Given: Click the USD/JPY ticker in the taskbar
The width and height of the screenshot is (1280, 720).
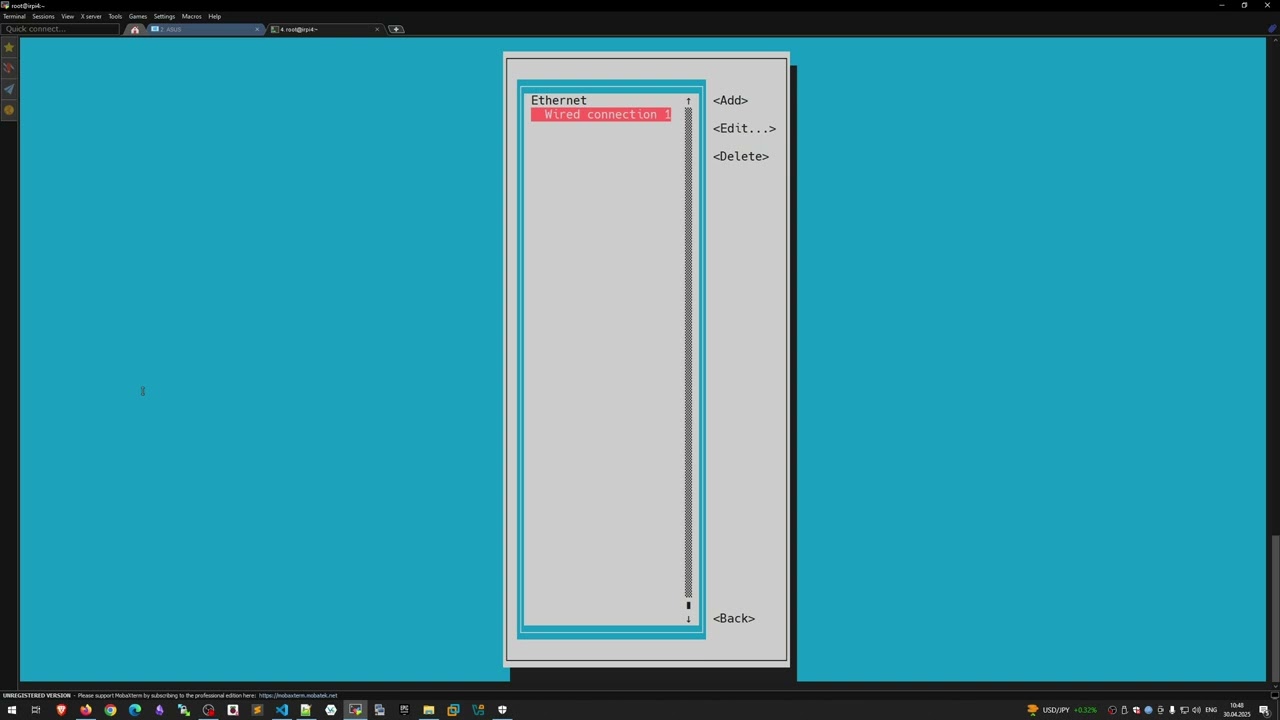Looking at the screenshot, I should click(x=1061, y=710).
